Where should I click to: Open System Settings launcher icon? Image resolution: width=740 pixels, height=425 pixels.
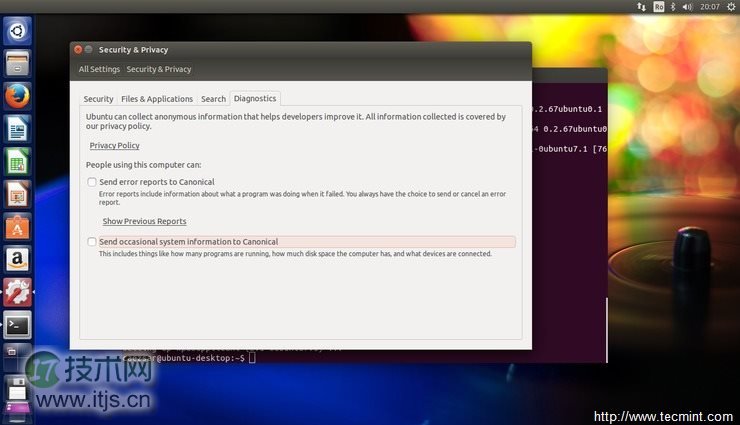[17, 292]
